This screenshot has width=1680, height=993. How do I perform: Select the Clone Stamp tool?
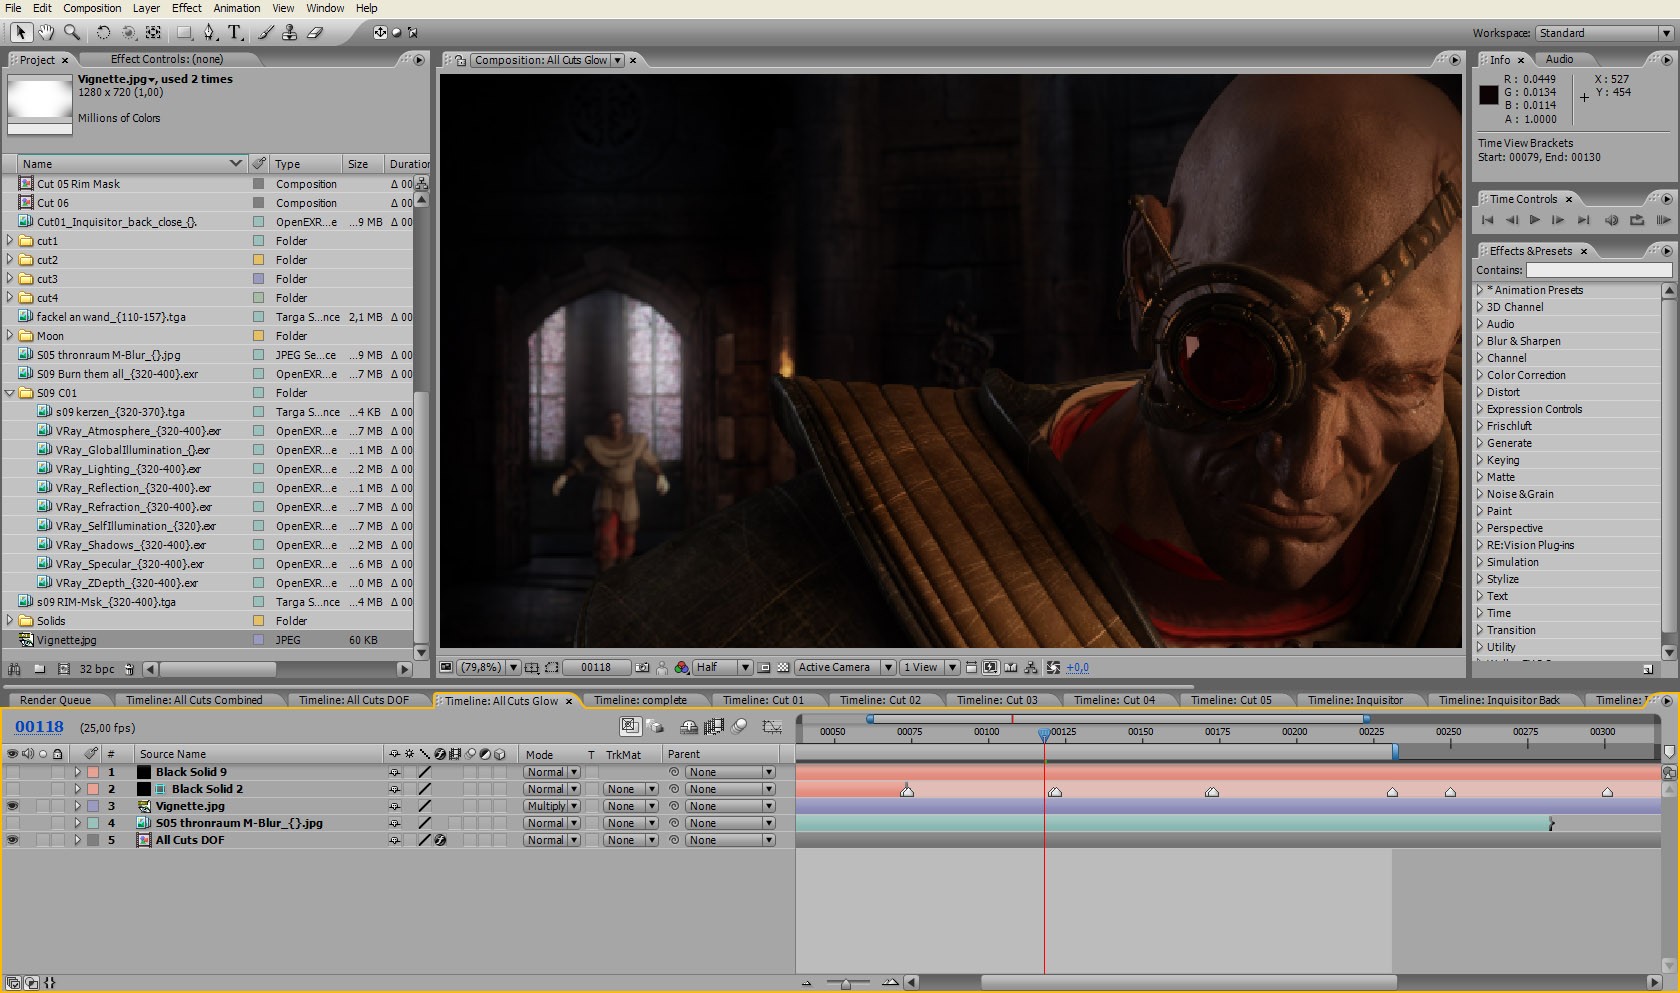[289, 32]
